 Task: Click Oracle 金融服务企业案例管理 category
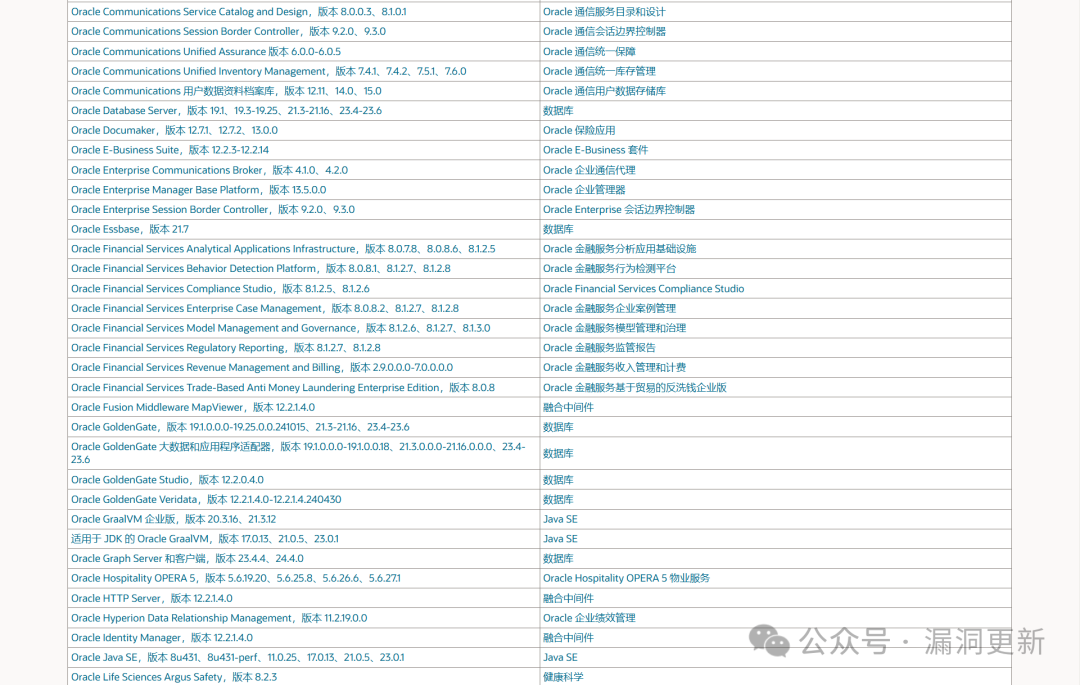pyautogui.click(x=610, y=308)
